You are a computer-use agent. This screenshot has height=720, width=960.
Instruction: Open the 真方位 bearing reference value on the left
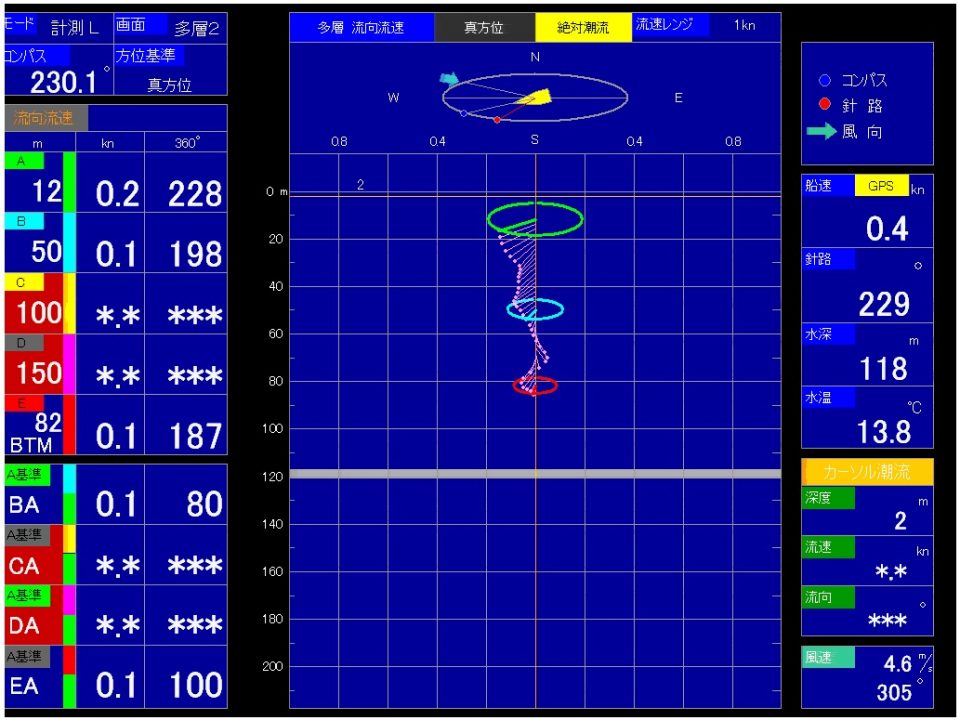tap(170, 84)
